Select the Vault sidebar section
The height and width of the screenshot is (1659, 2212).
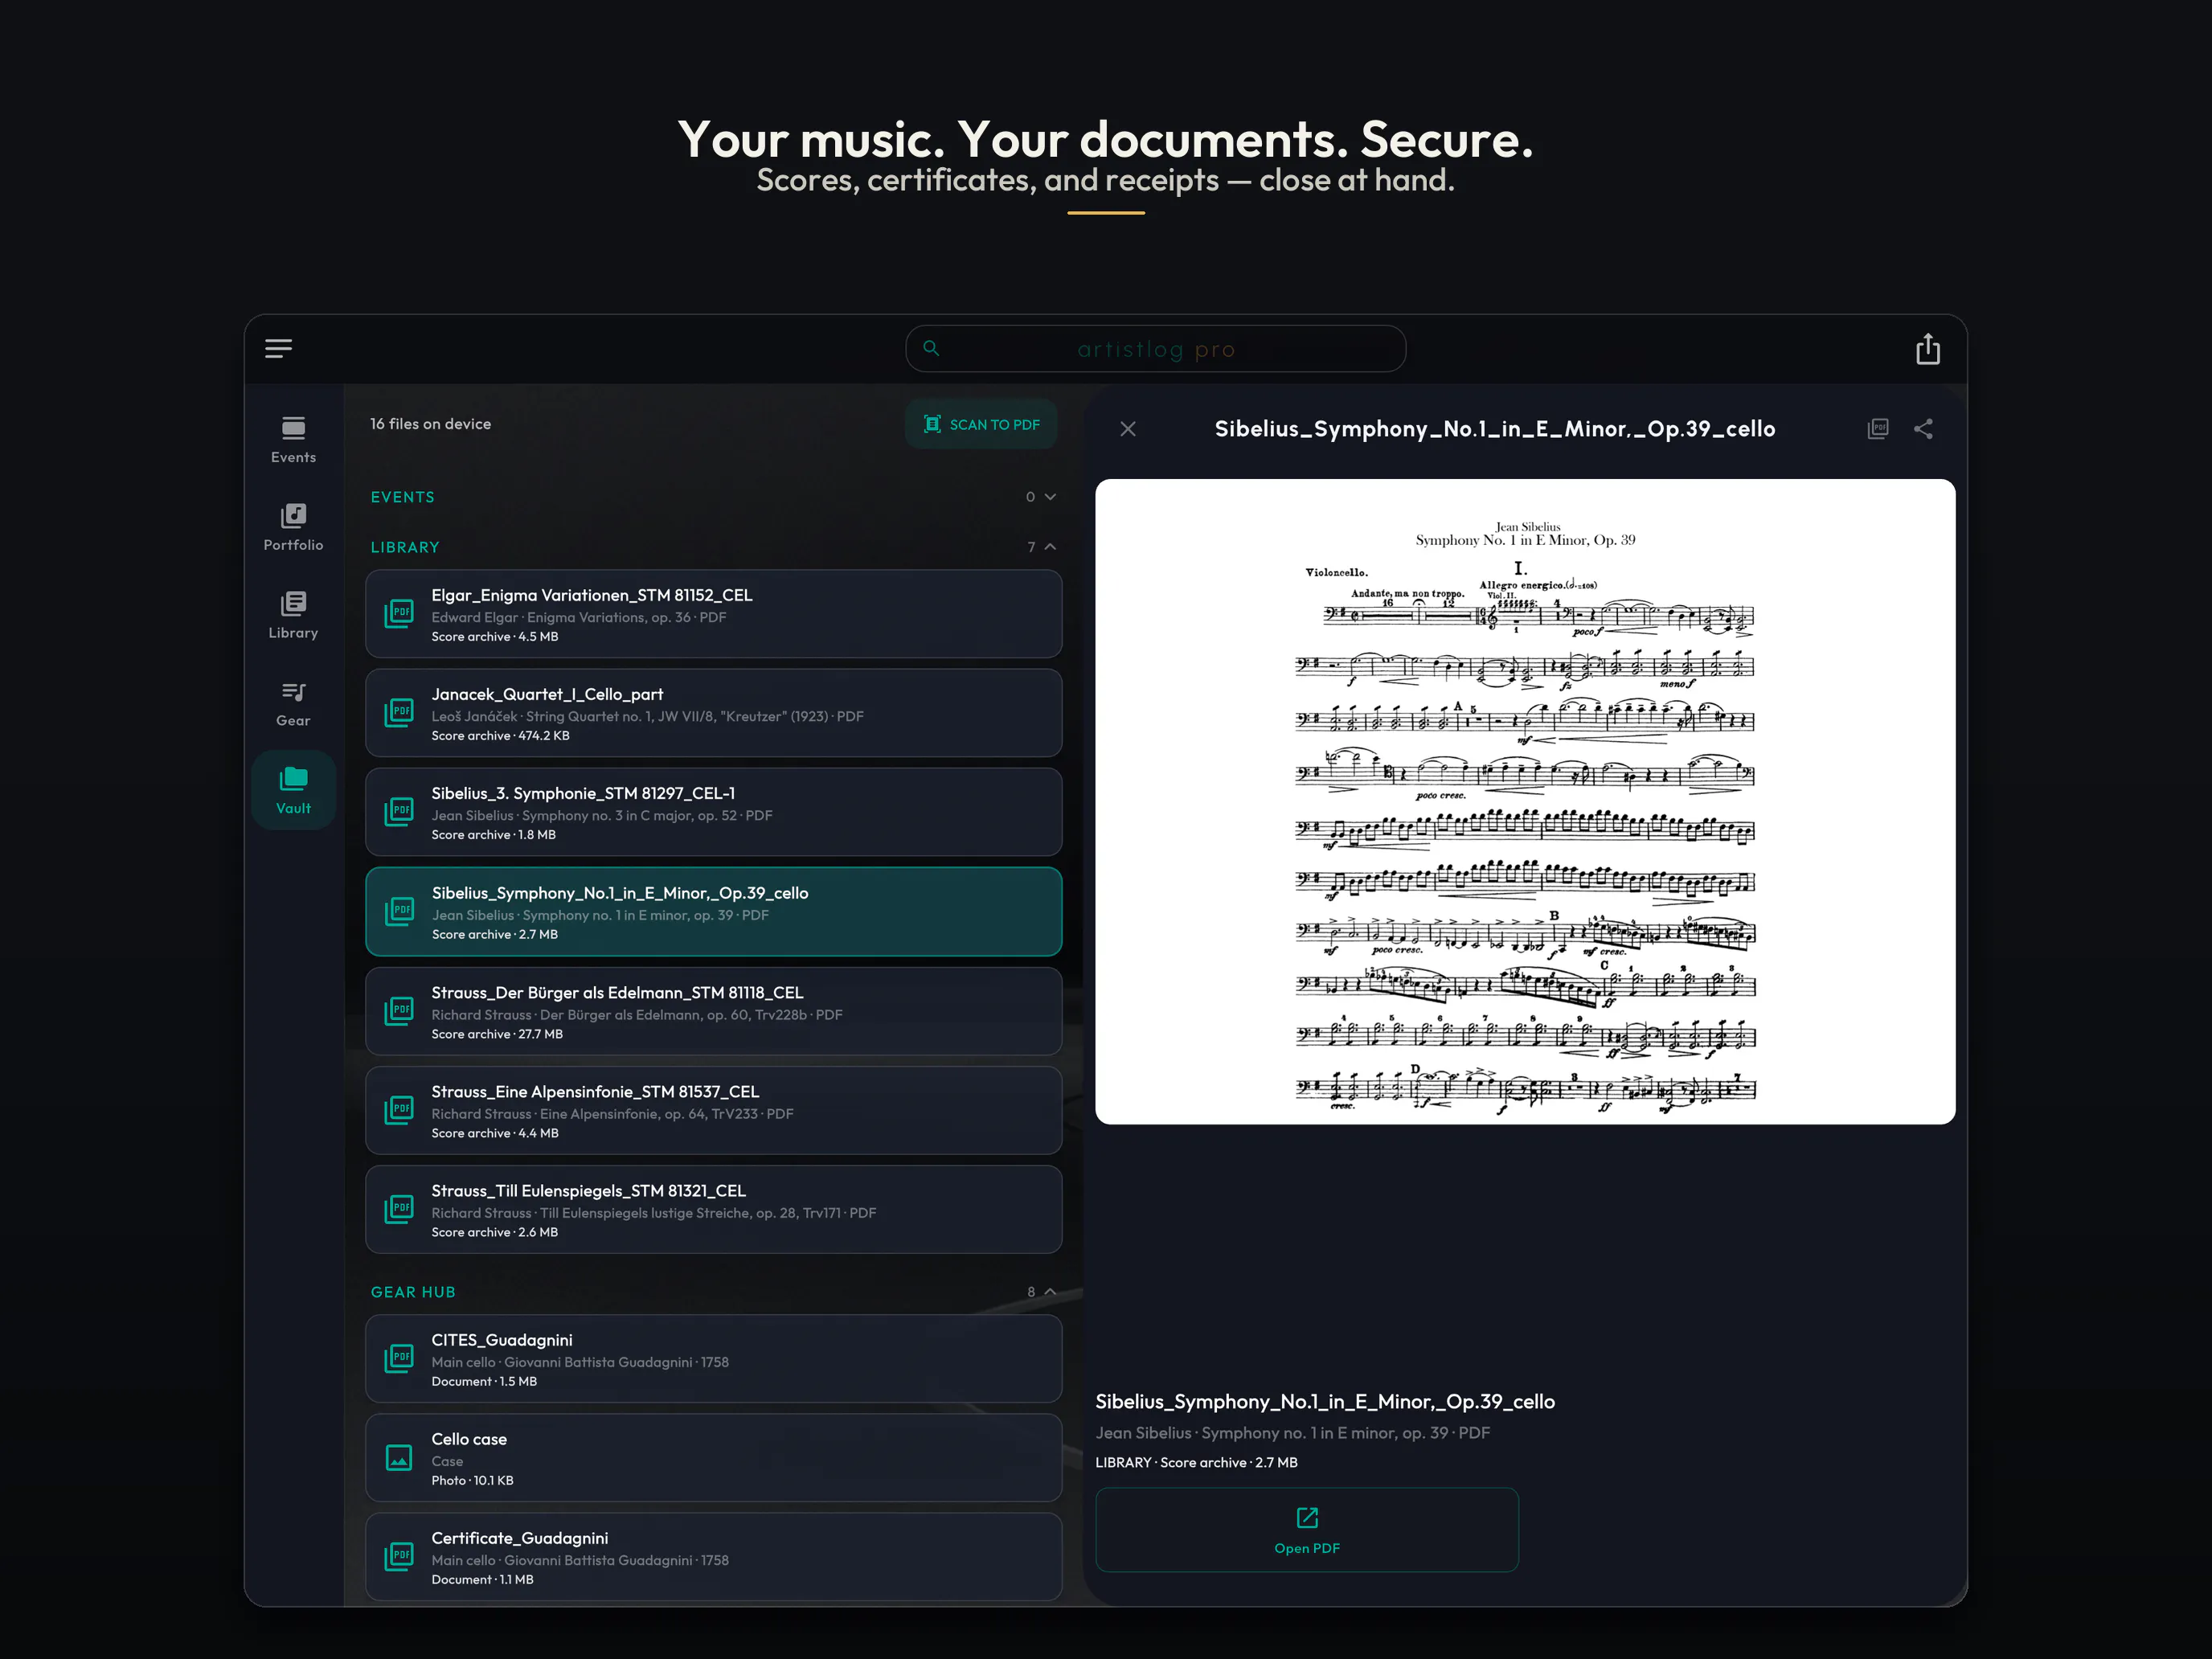click(x=293, y=791)
